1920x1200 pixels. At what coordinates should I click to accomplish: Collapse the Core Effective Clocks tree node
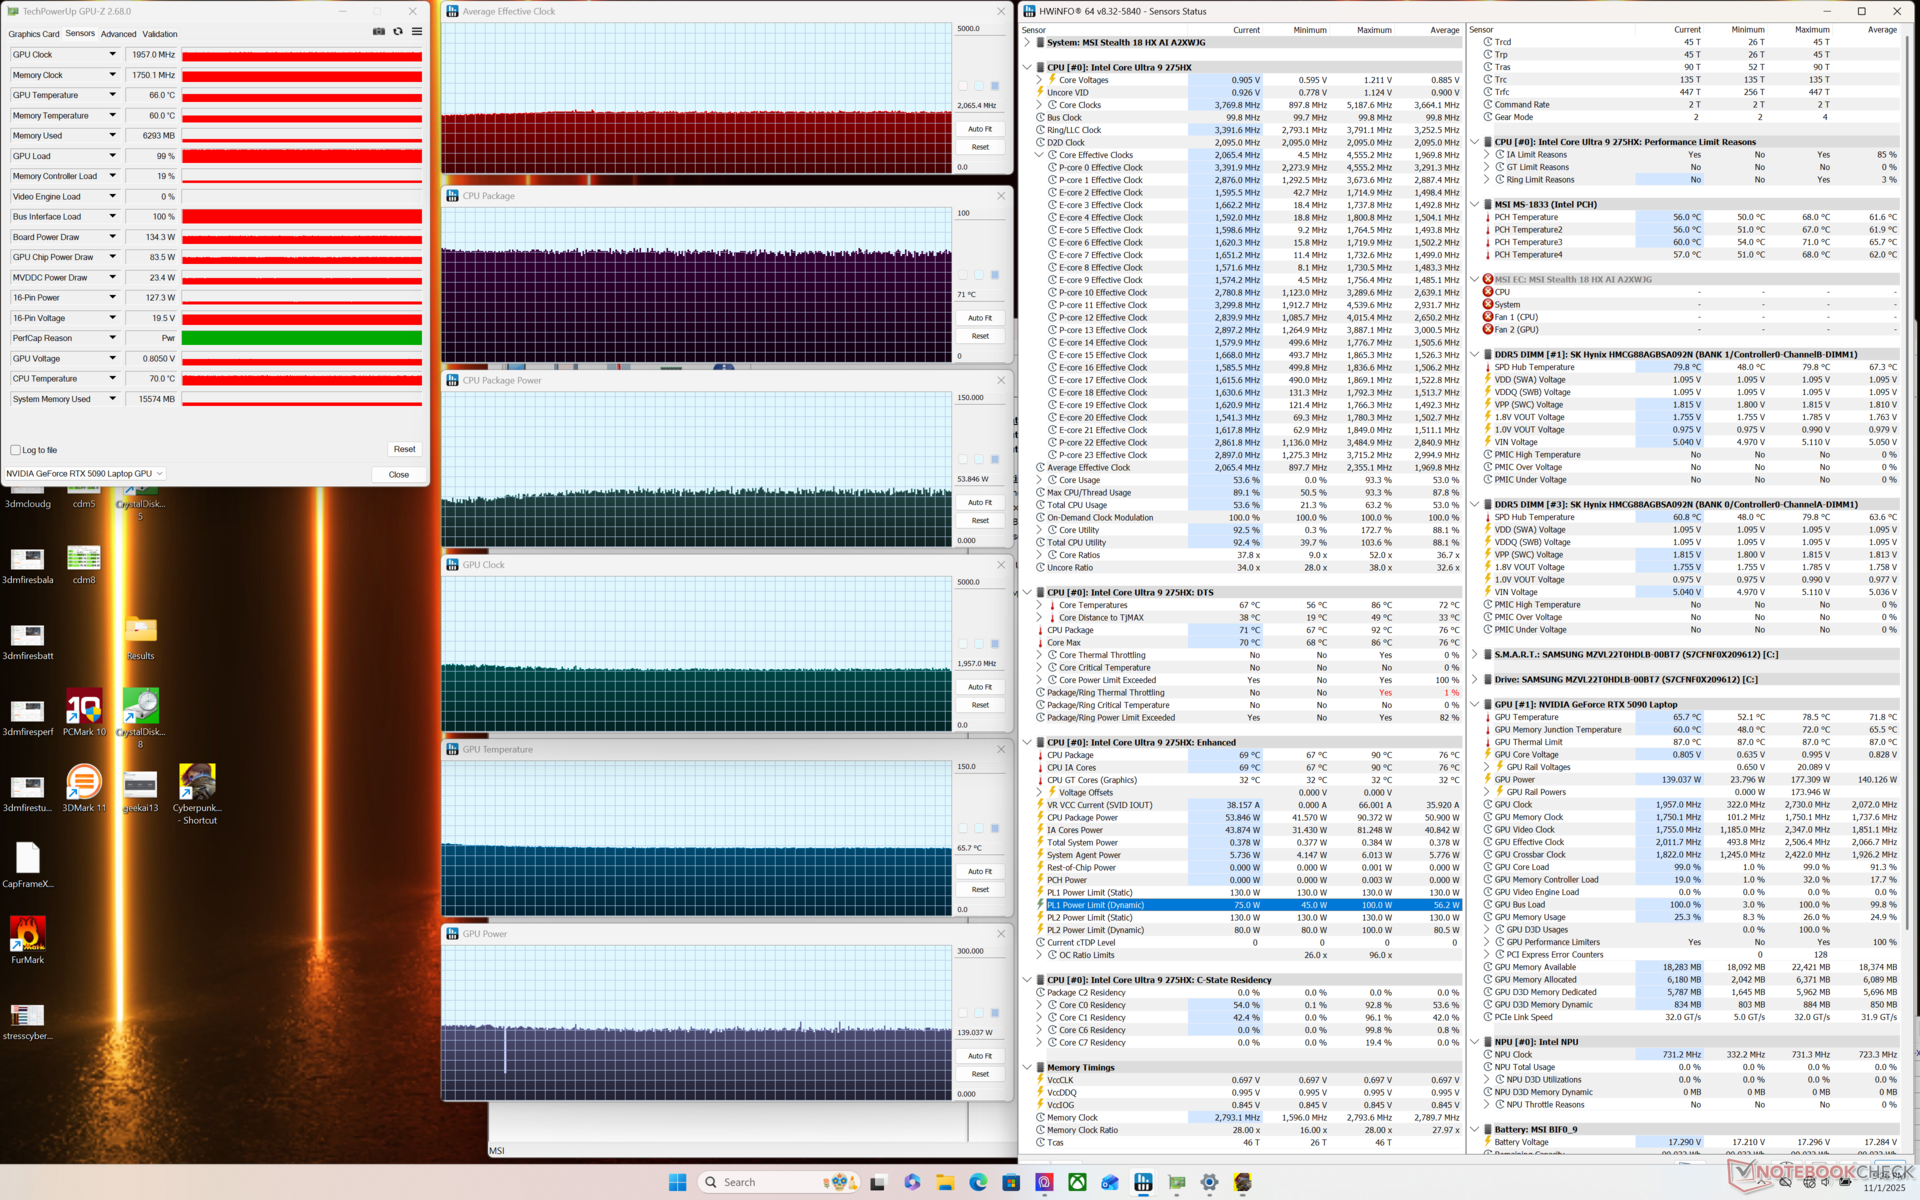click(x=1039, y=155)
